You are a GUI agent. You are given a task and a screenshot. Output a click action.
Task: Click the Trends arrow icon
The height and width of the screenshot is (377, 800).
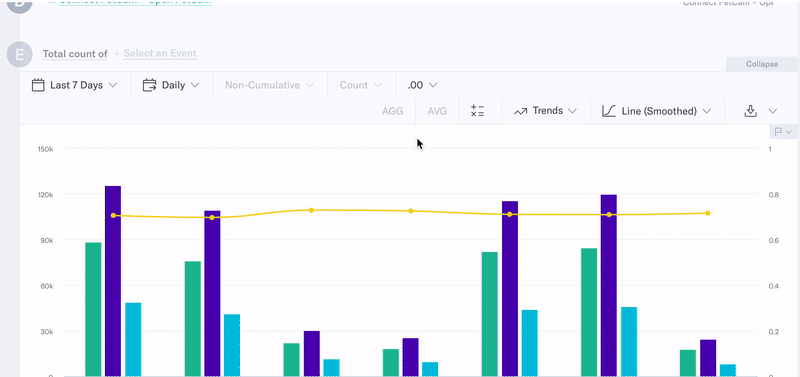pyautogui.click(x=520, y=111)
